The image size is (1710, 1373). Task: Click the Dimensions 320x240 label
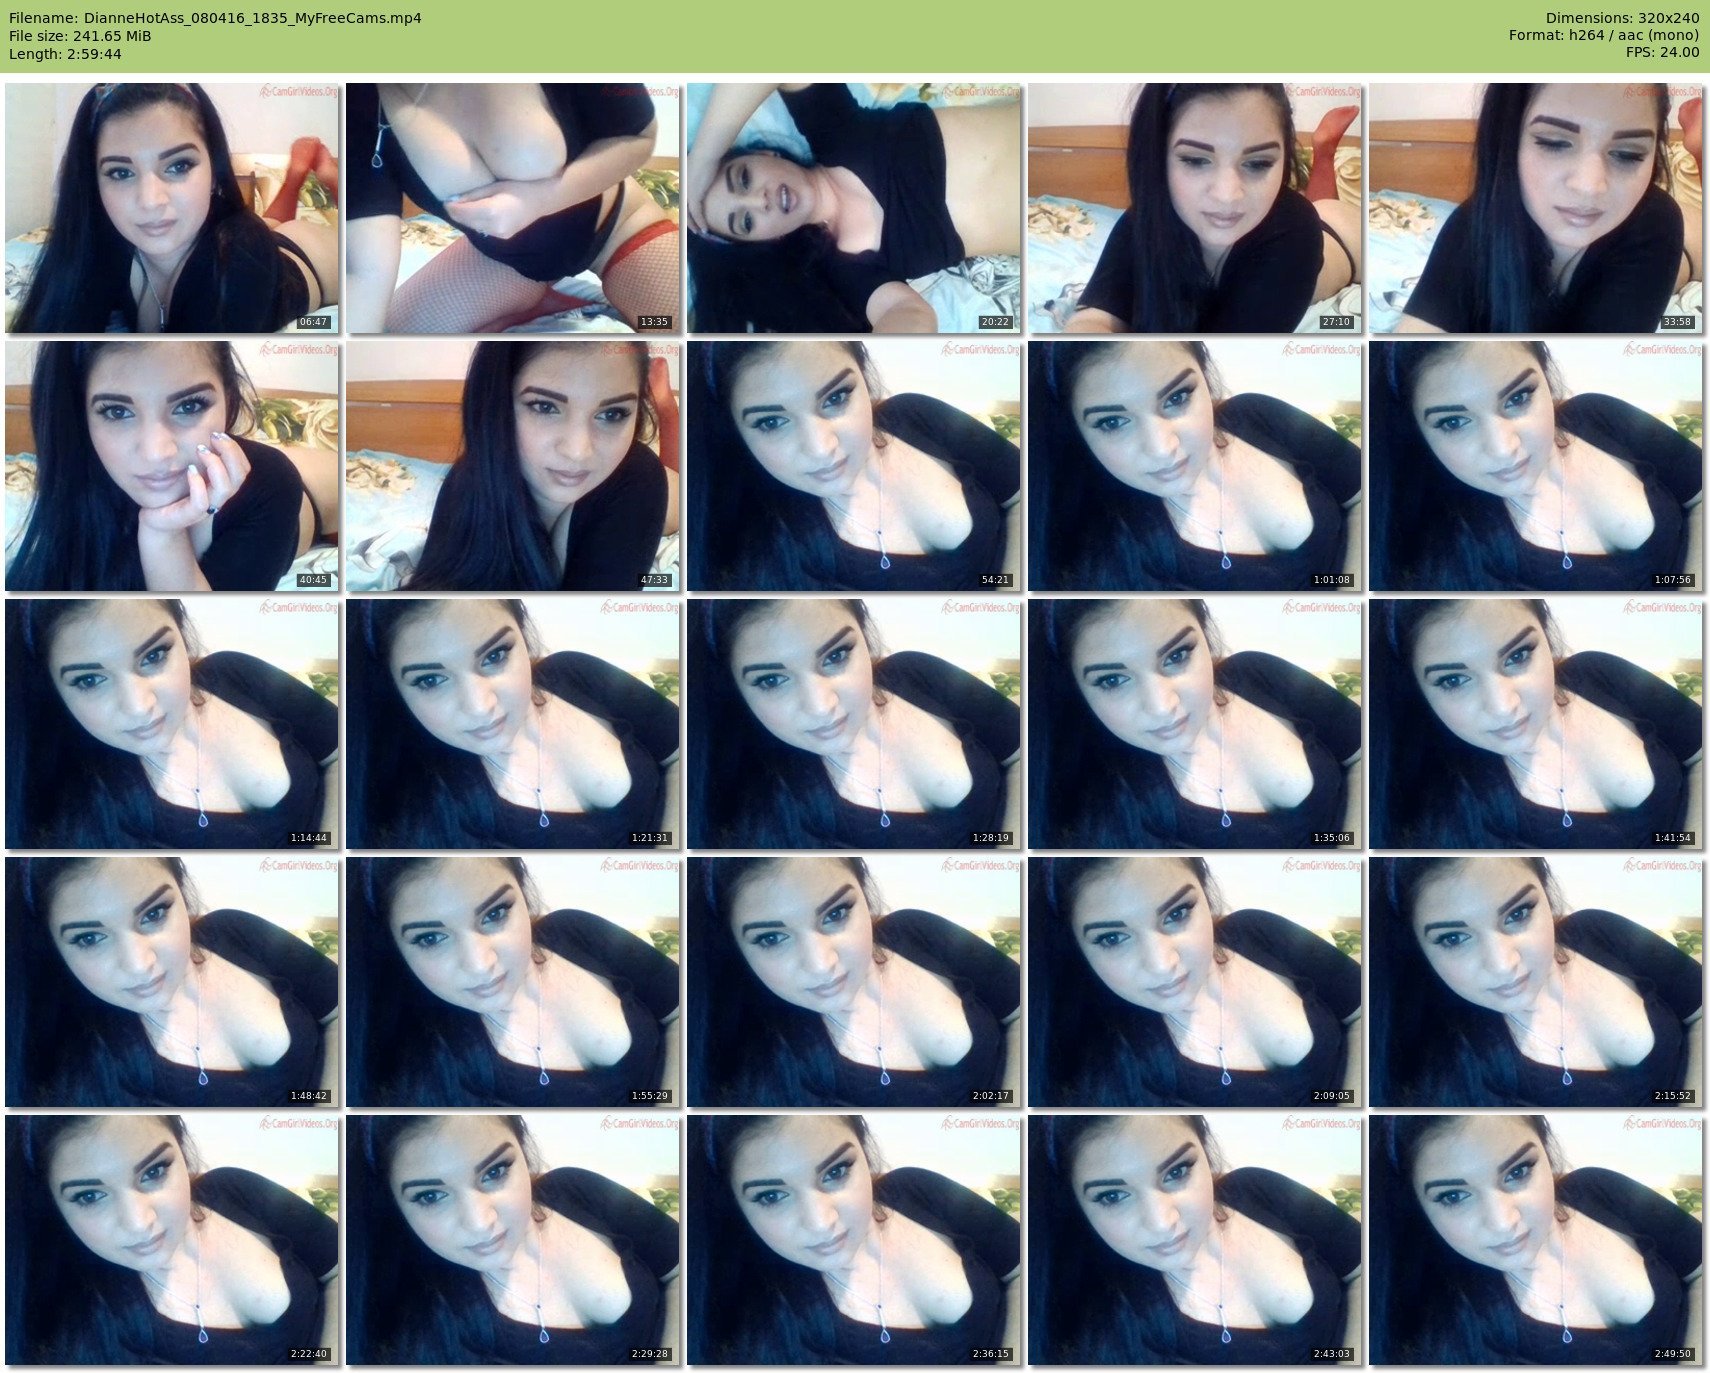1622,18
